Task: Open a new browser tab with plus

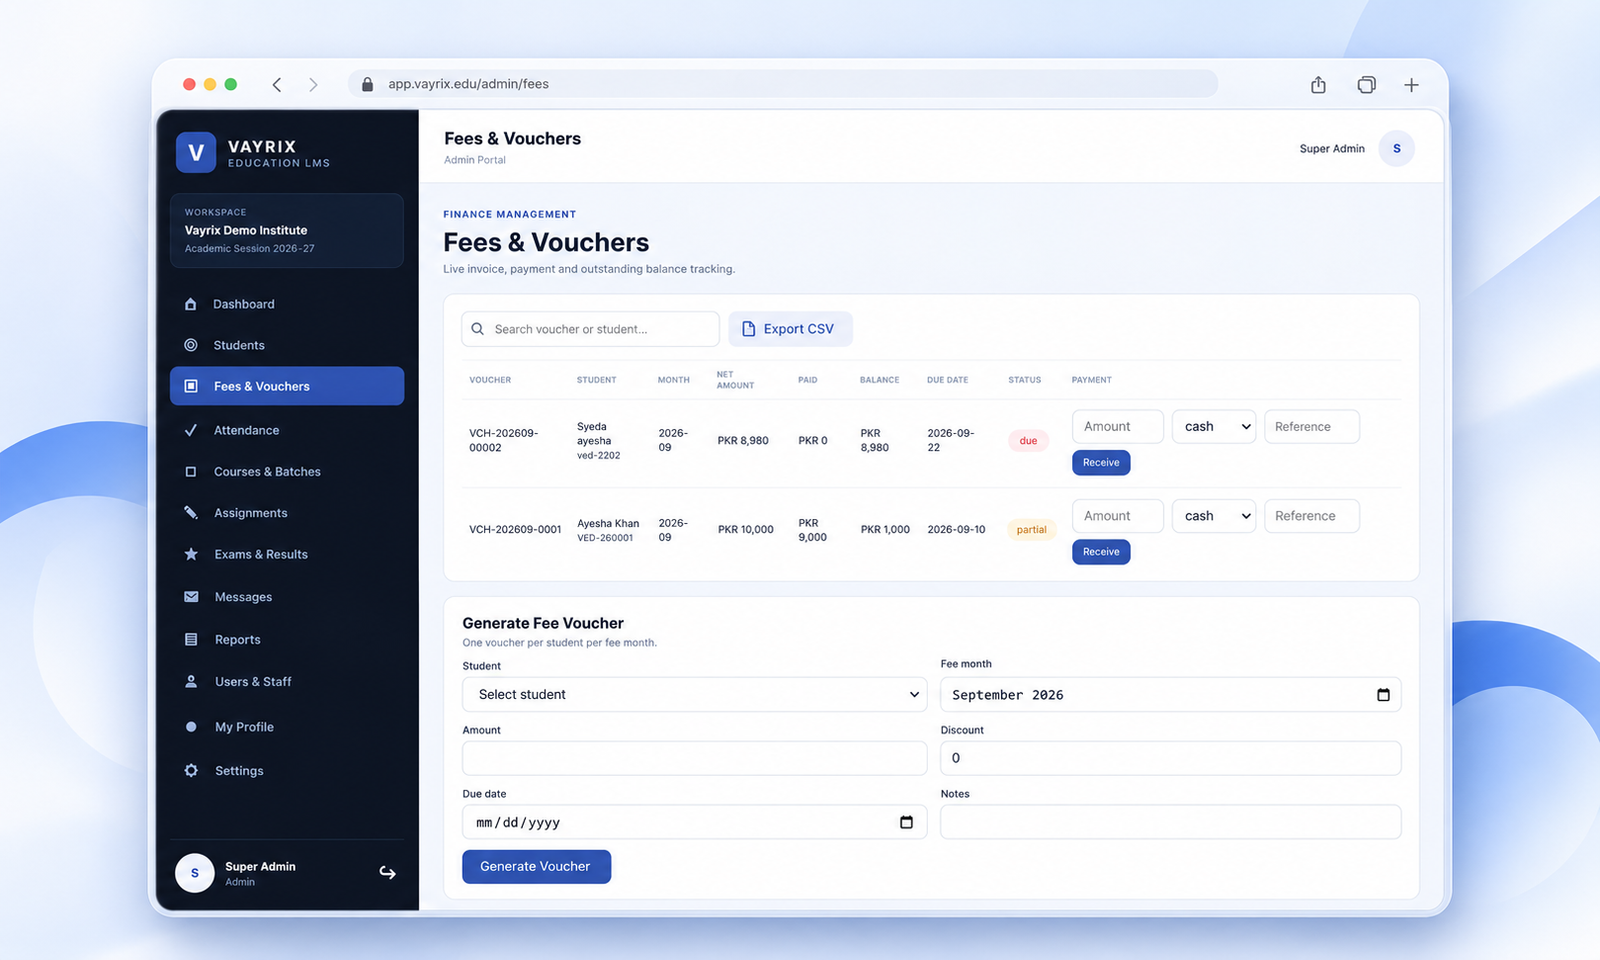Action: (x=1412, y=85)
